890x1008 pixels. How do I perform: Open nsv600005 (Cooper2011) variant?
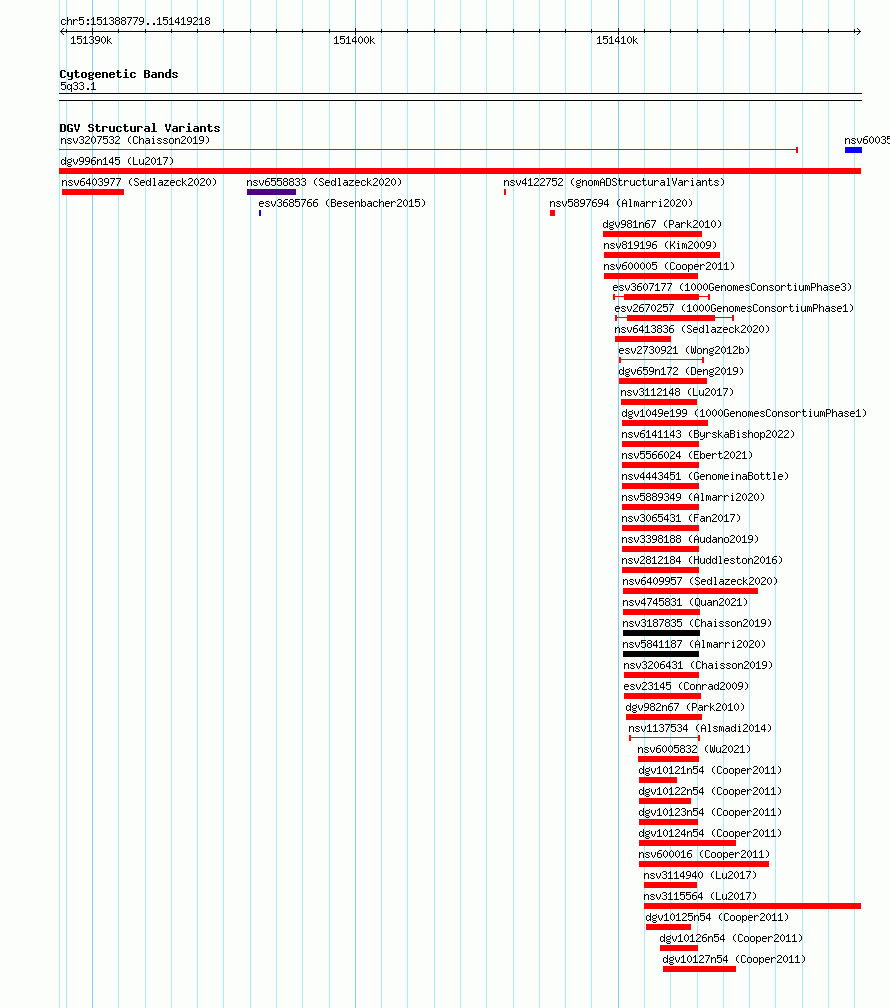669,266
